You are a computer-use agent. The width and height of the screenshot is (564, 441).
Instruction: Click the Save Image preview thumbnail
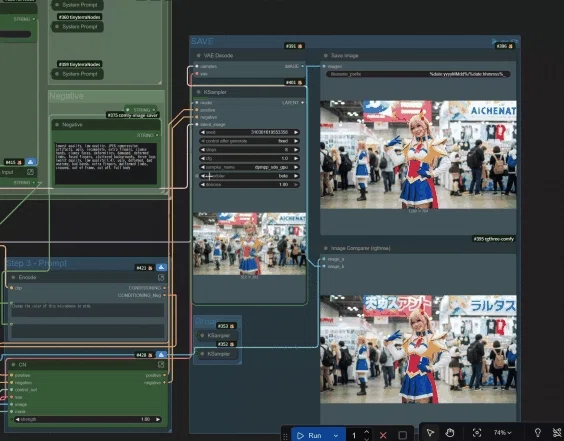(418, 155)
